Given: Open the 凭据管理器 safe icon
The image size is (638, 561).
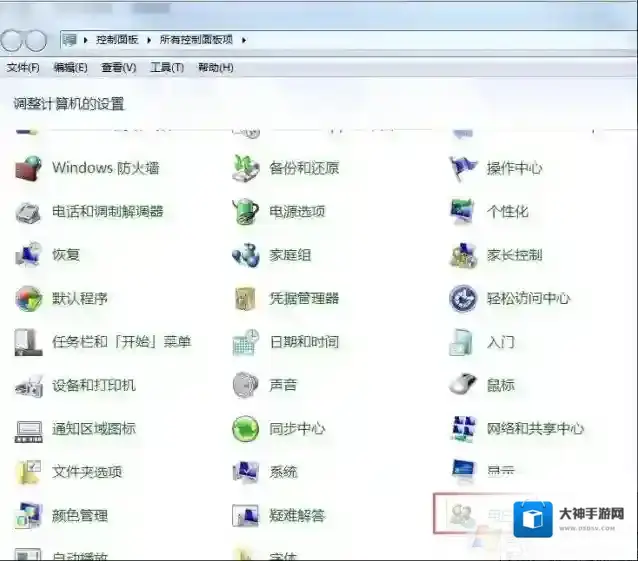Looking at the screenshot, I should coord(246,299).
